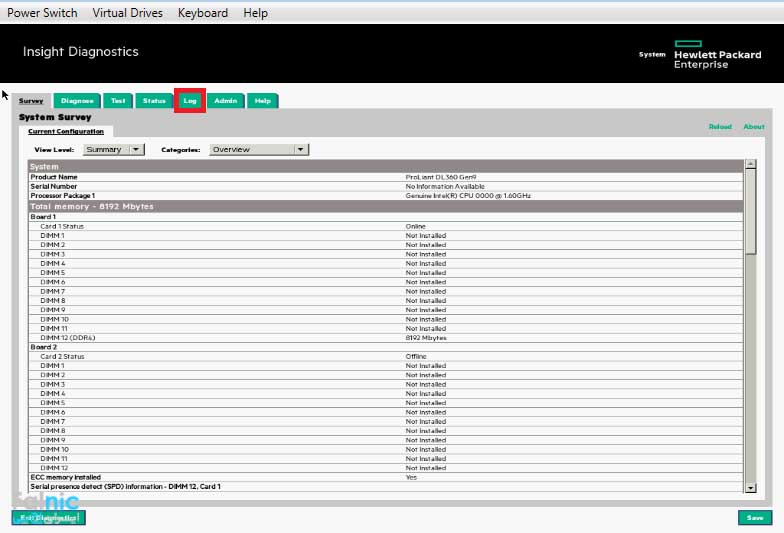Open the Virtual Drives menu
The width and height of the screenshot is (784, 533).
pos(128,13)
